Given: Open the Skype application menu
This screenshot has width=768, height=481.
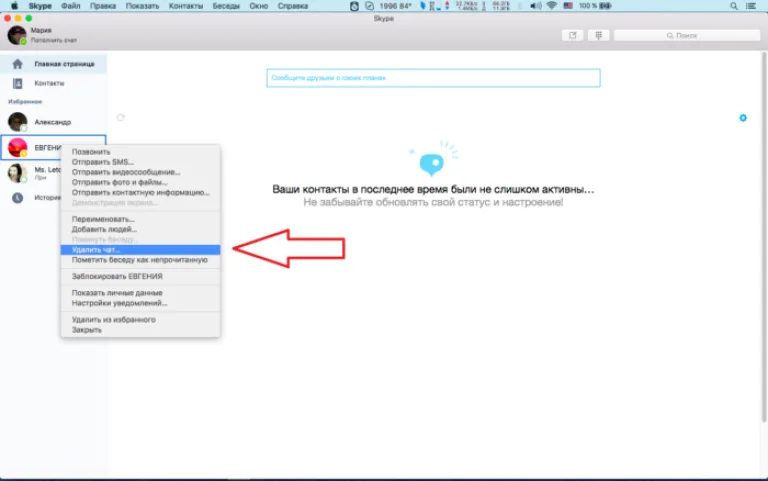Looking at the screenshot, I should click(40, 6).
